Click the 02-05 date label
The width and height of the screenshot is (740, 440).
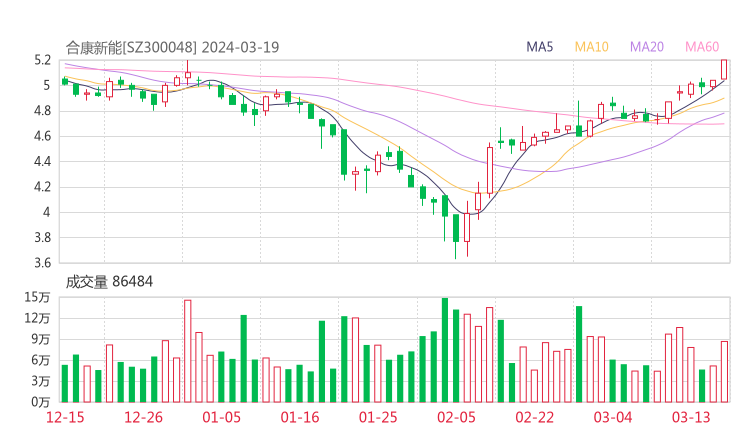456,417
